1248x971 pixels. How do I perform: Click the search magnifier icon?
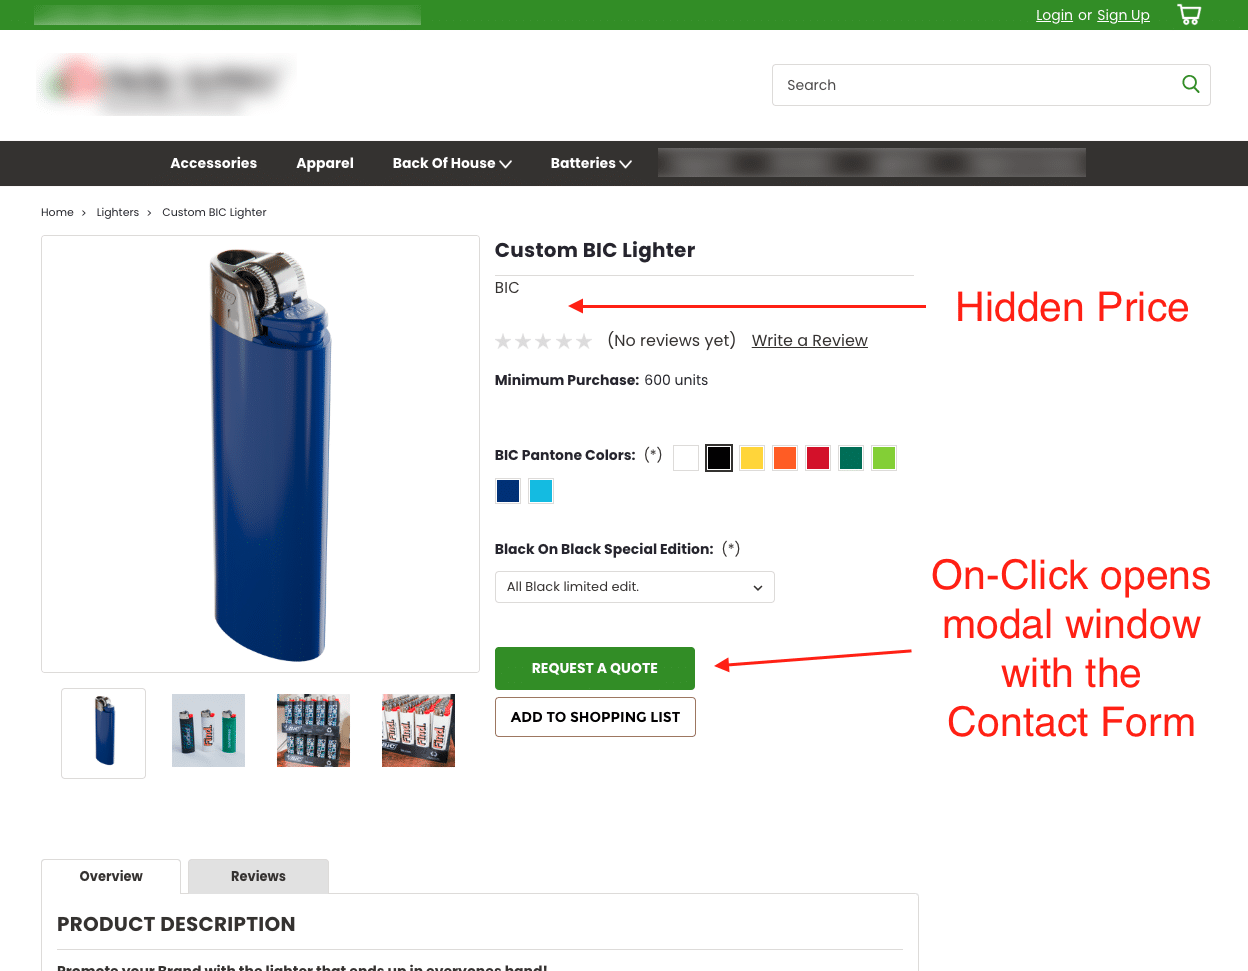[1190, 84]
